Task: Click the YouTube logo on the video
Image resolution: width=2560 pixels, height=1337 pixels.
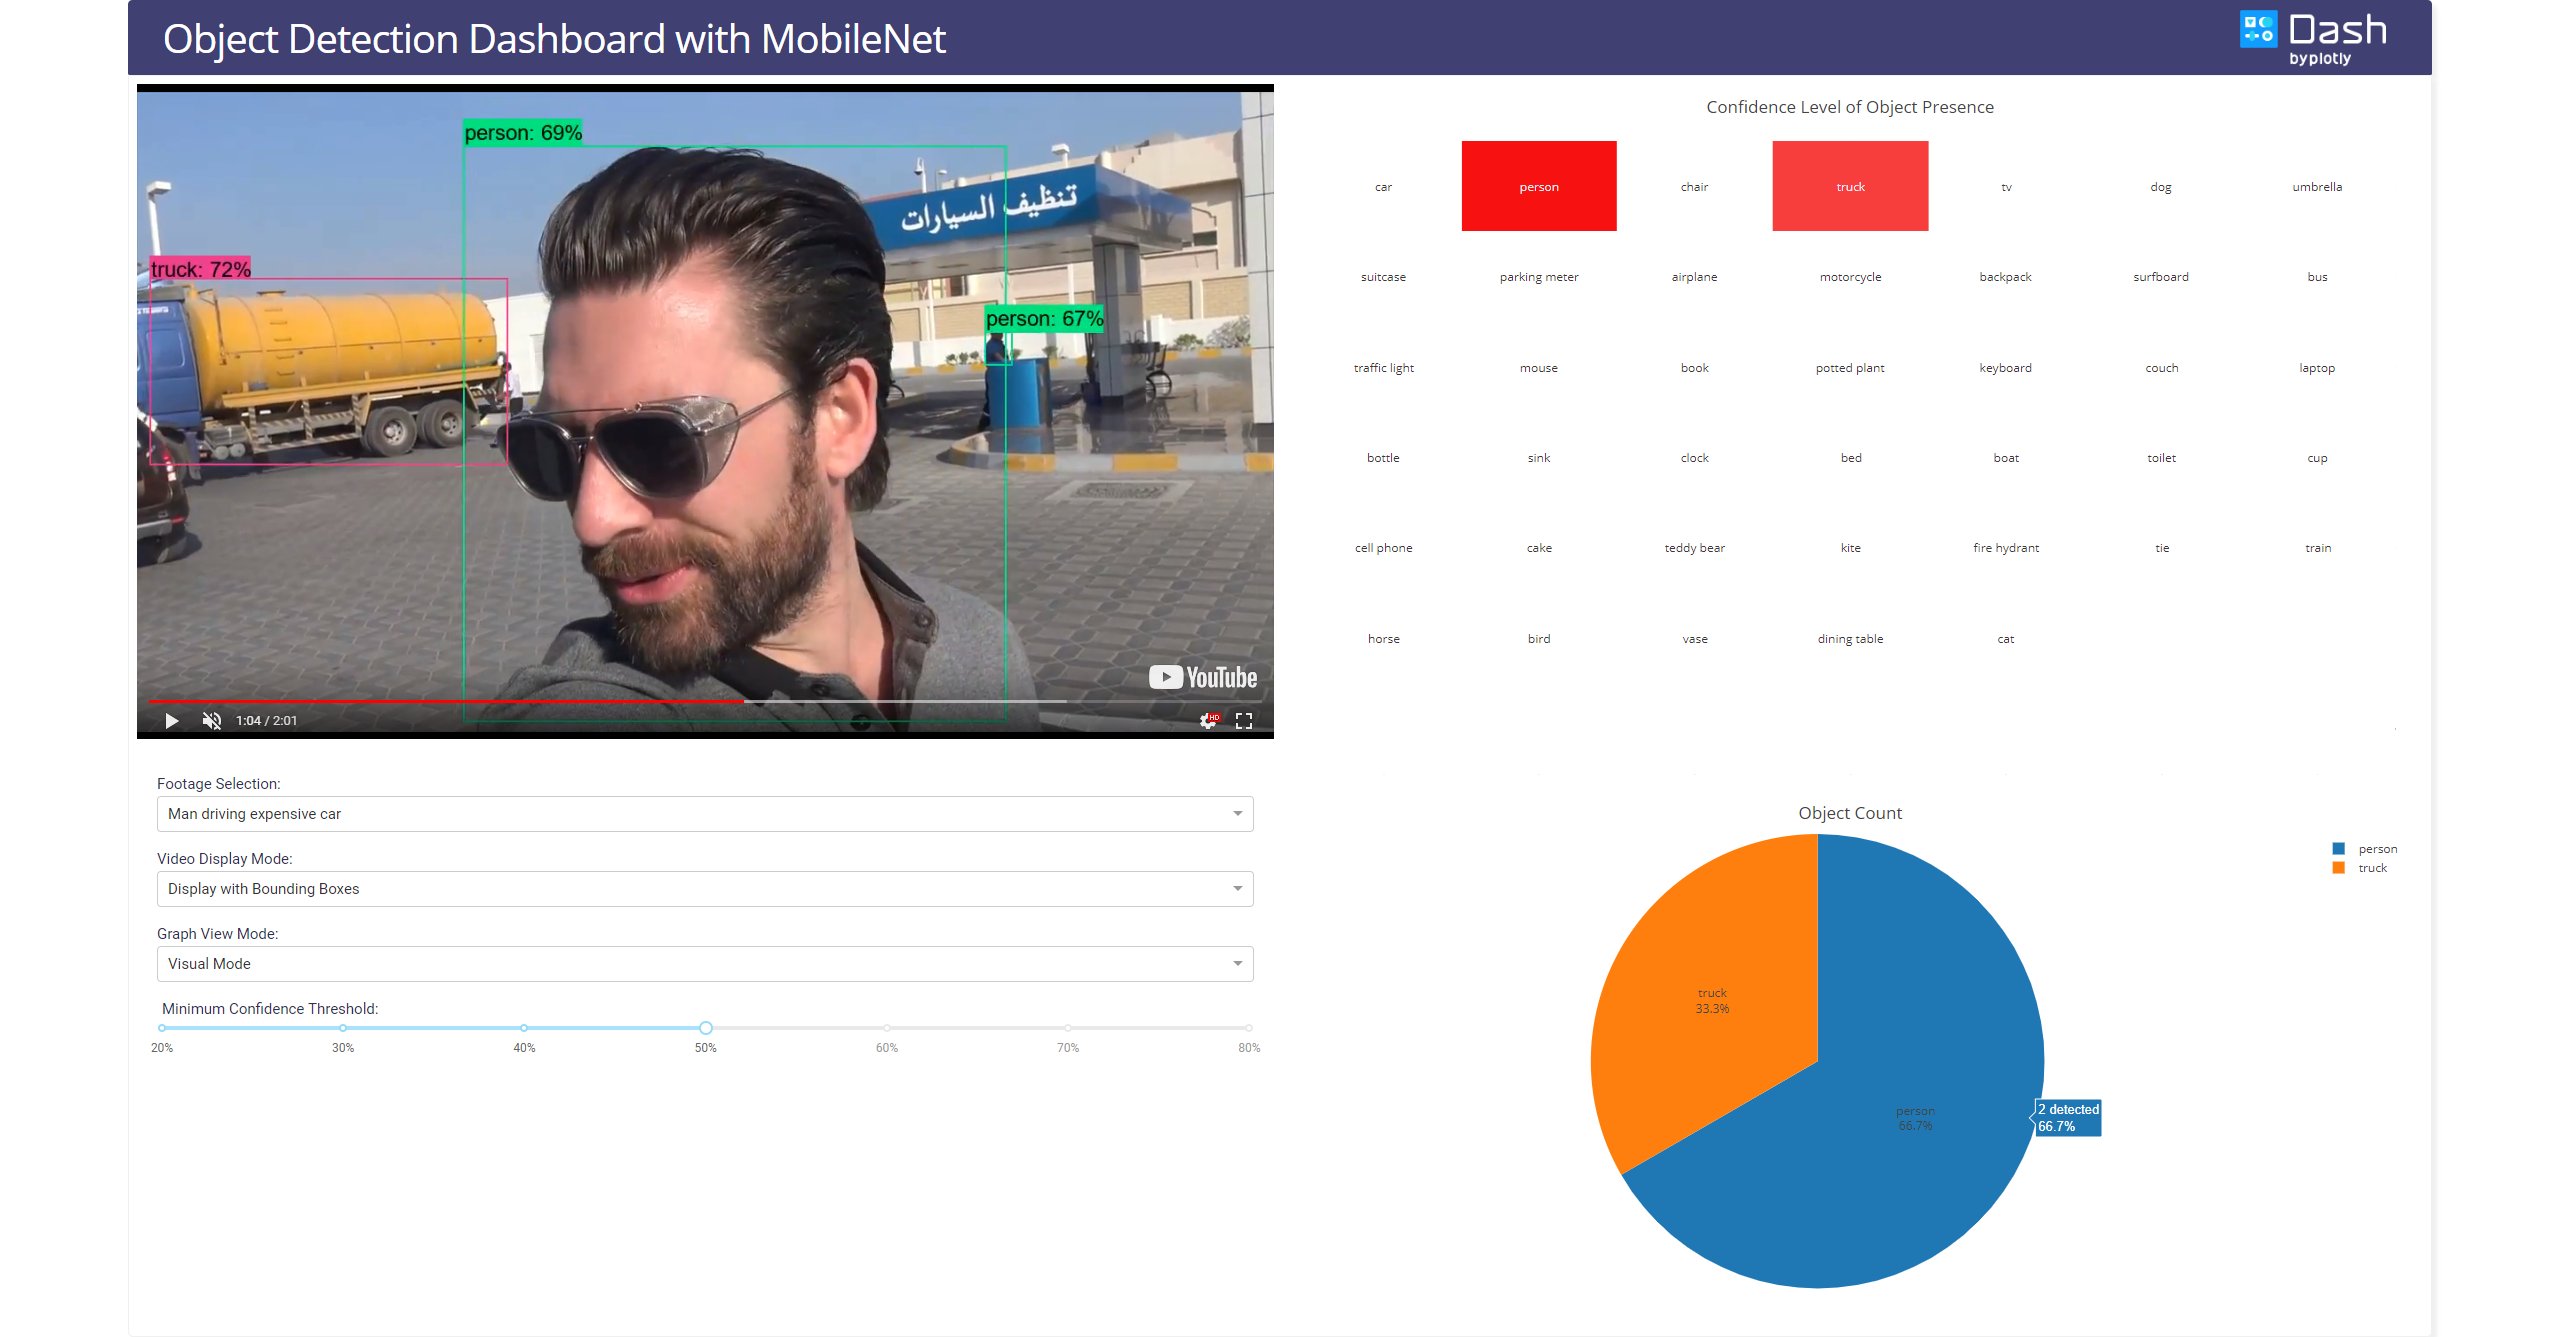Action: [x=1203, y=677]
